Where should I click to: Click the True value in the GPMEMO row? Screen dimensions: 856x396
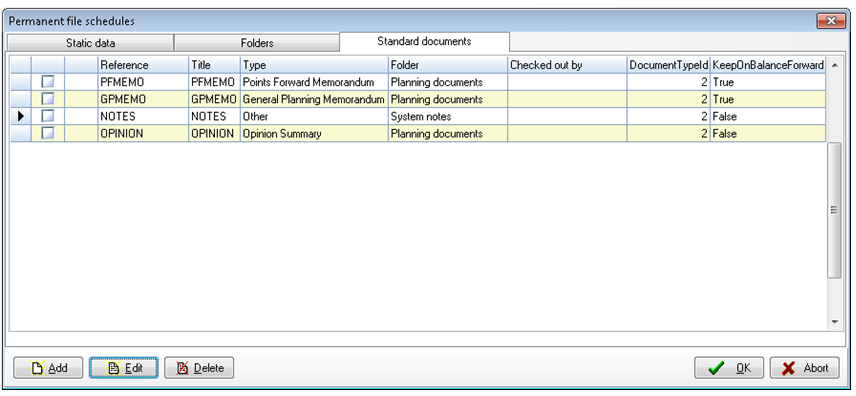(768, 99)
